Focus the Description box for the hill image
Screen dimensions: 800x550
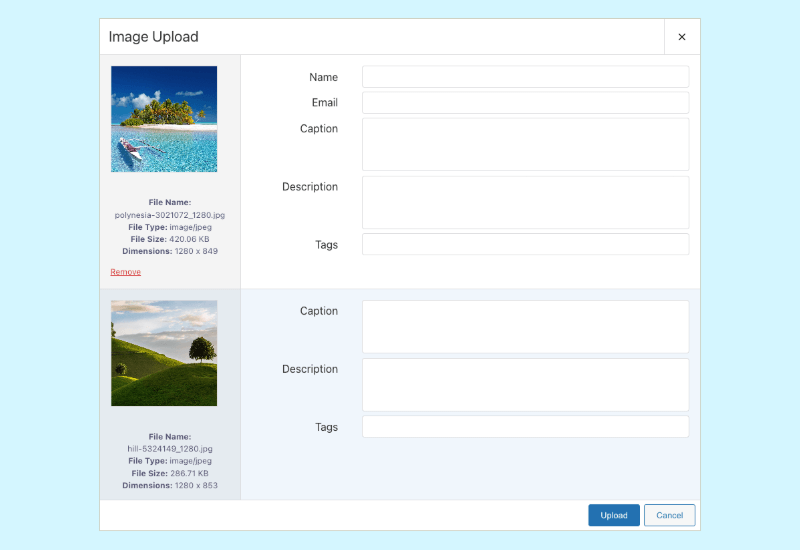pyautogui.click(x=525, y=385)
